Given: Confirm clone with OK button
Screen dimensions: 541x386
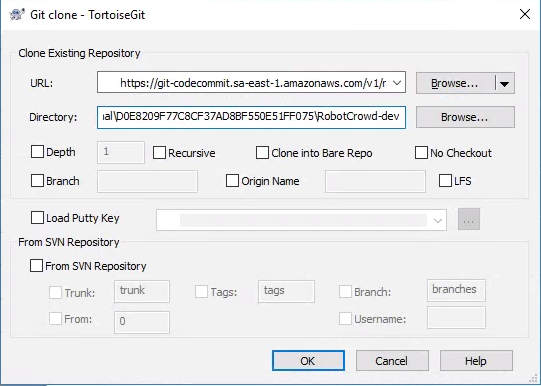Looking at the screenshot, I should 308,361.
